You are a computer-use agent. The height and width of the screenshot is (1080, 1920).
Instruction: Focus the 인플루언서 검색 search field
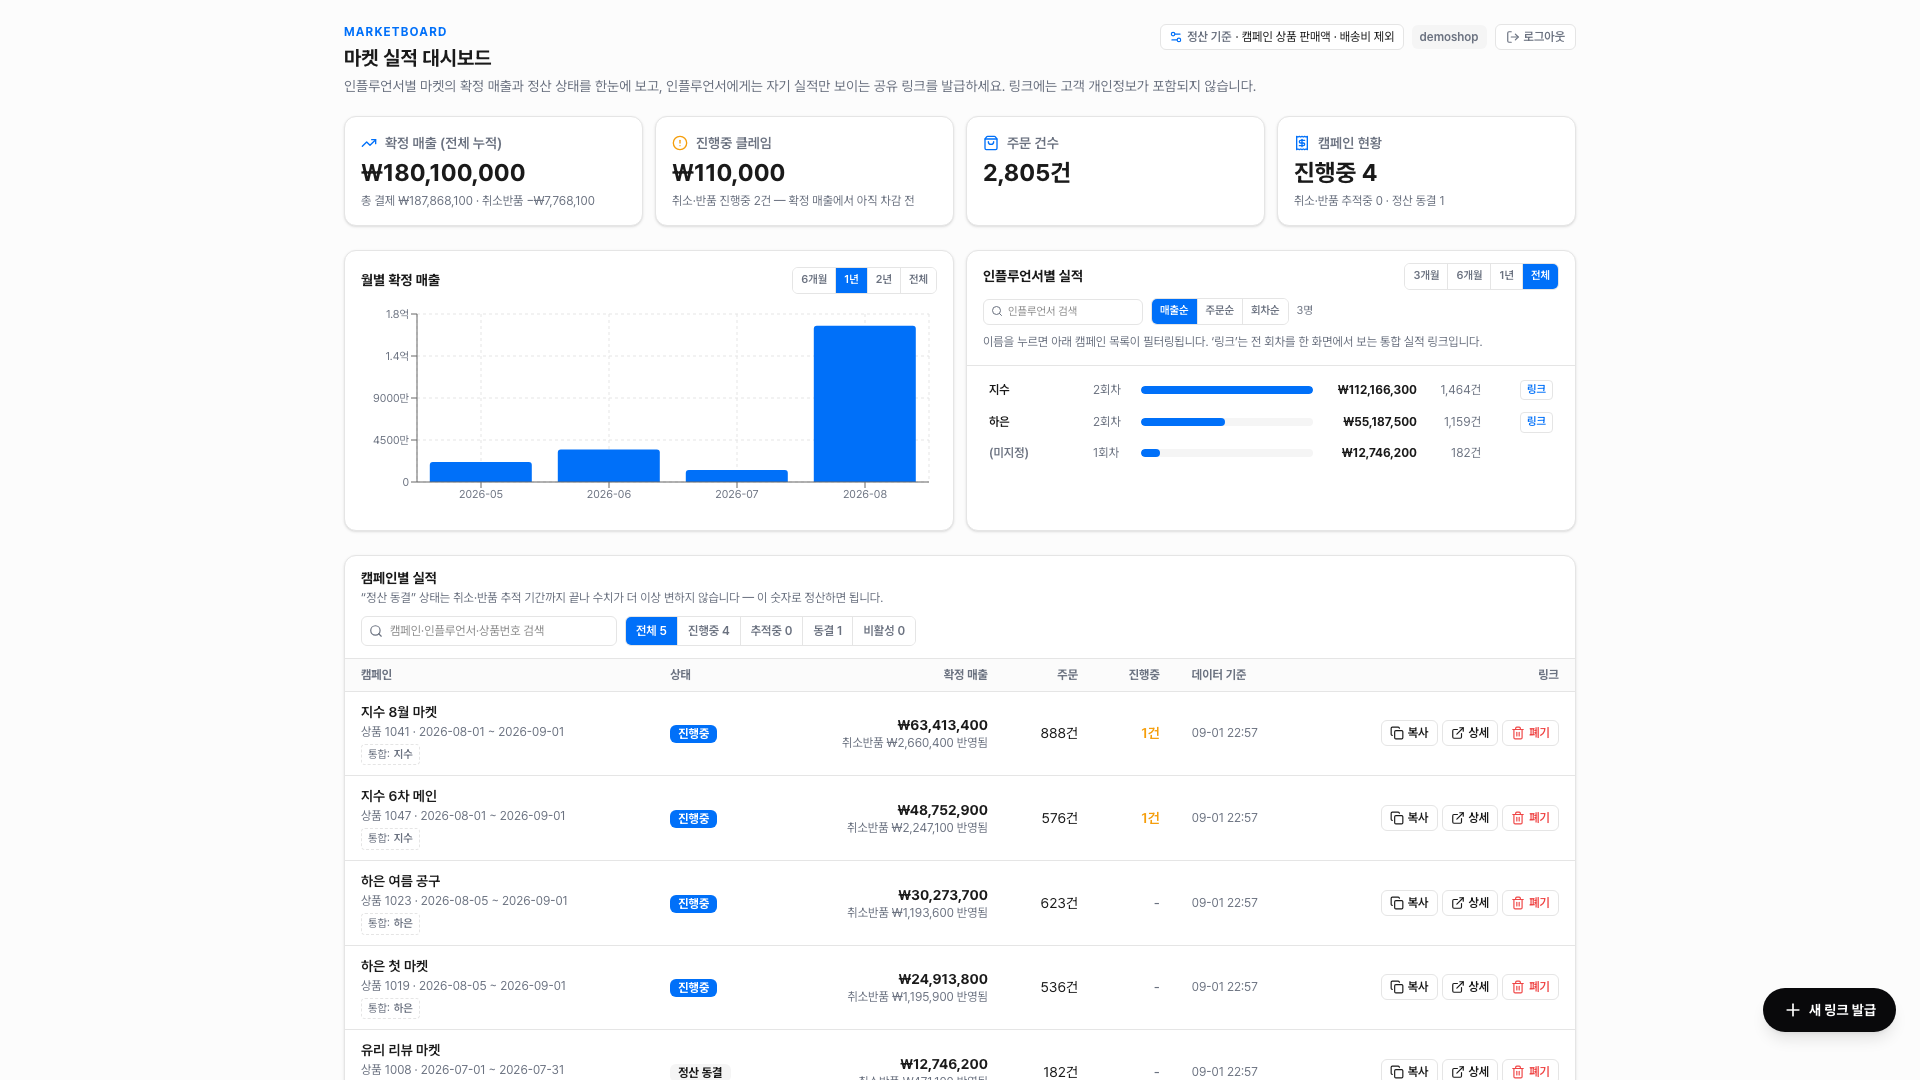1063,311
